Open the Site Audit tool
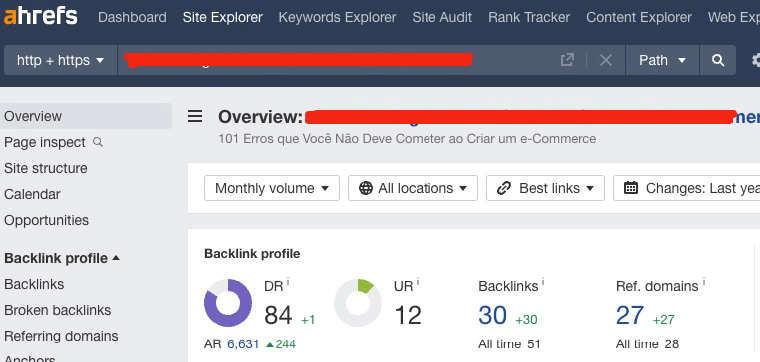 (x=442, y=17)
